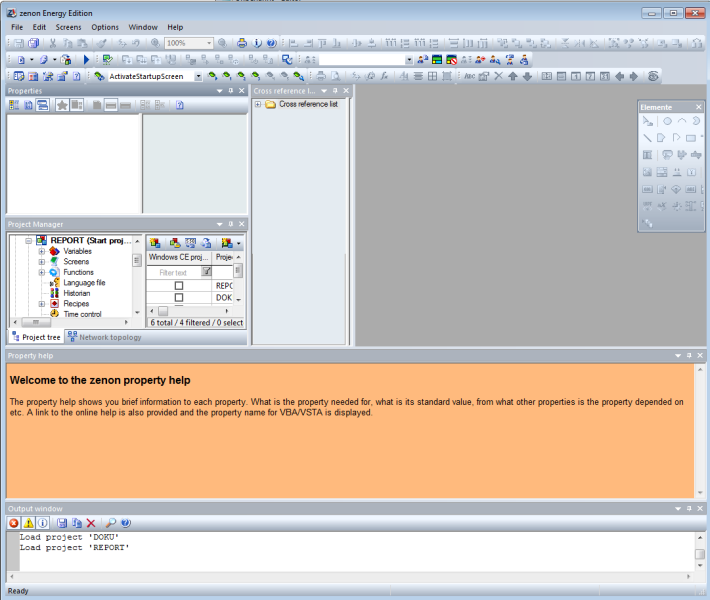
Task: Switch to the Network topology tab
Action: 105,337
